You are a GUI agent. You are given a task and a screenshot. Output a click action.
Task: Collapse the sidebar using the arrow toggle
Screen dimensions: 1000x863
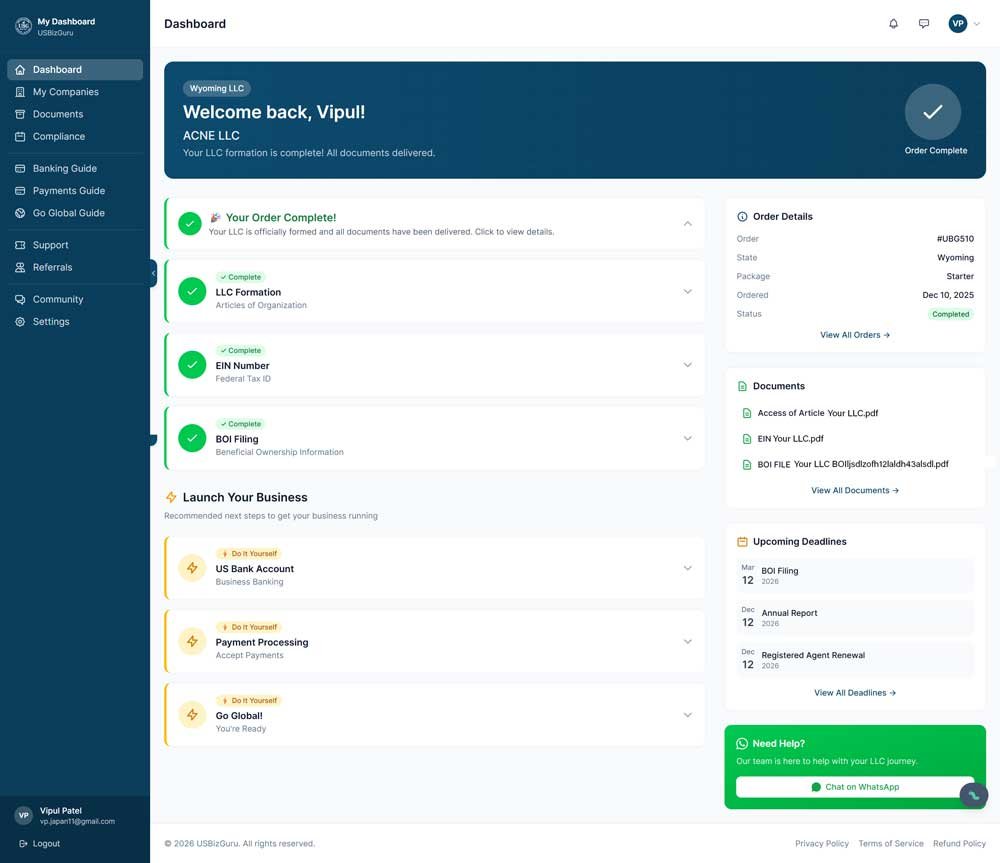point(151,273)
